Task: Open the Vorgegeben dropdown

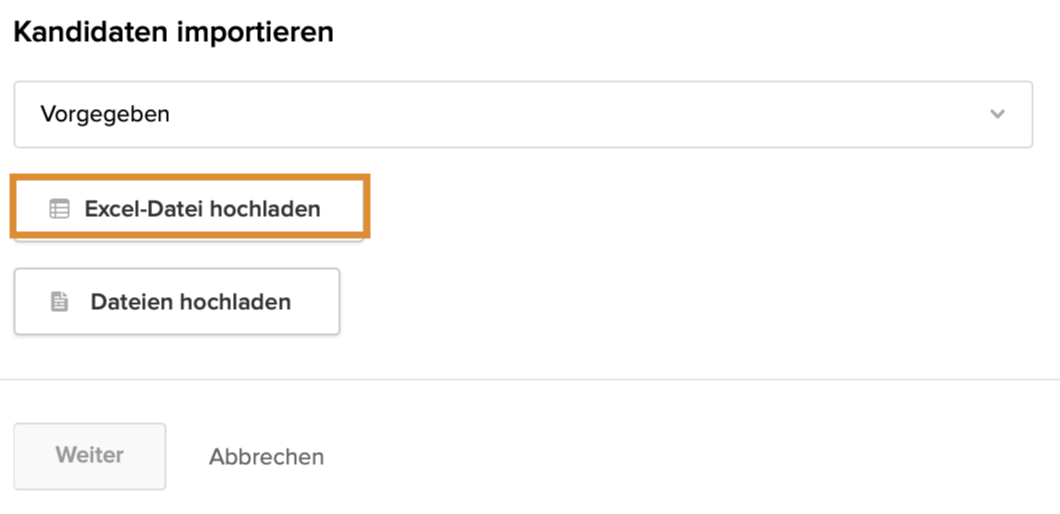Action: (x=522, y=114)
